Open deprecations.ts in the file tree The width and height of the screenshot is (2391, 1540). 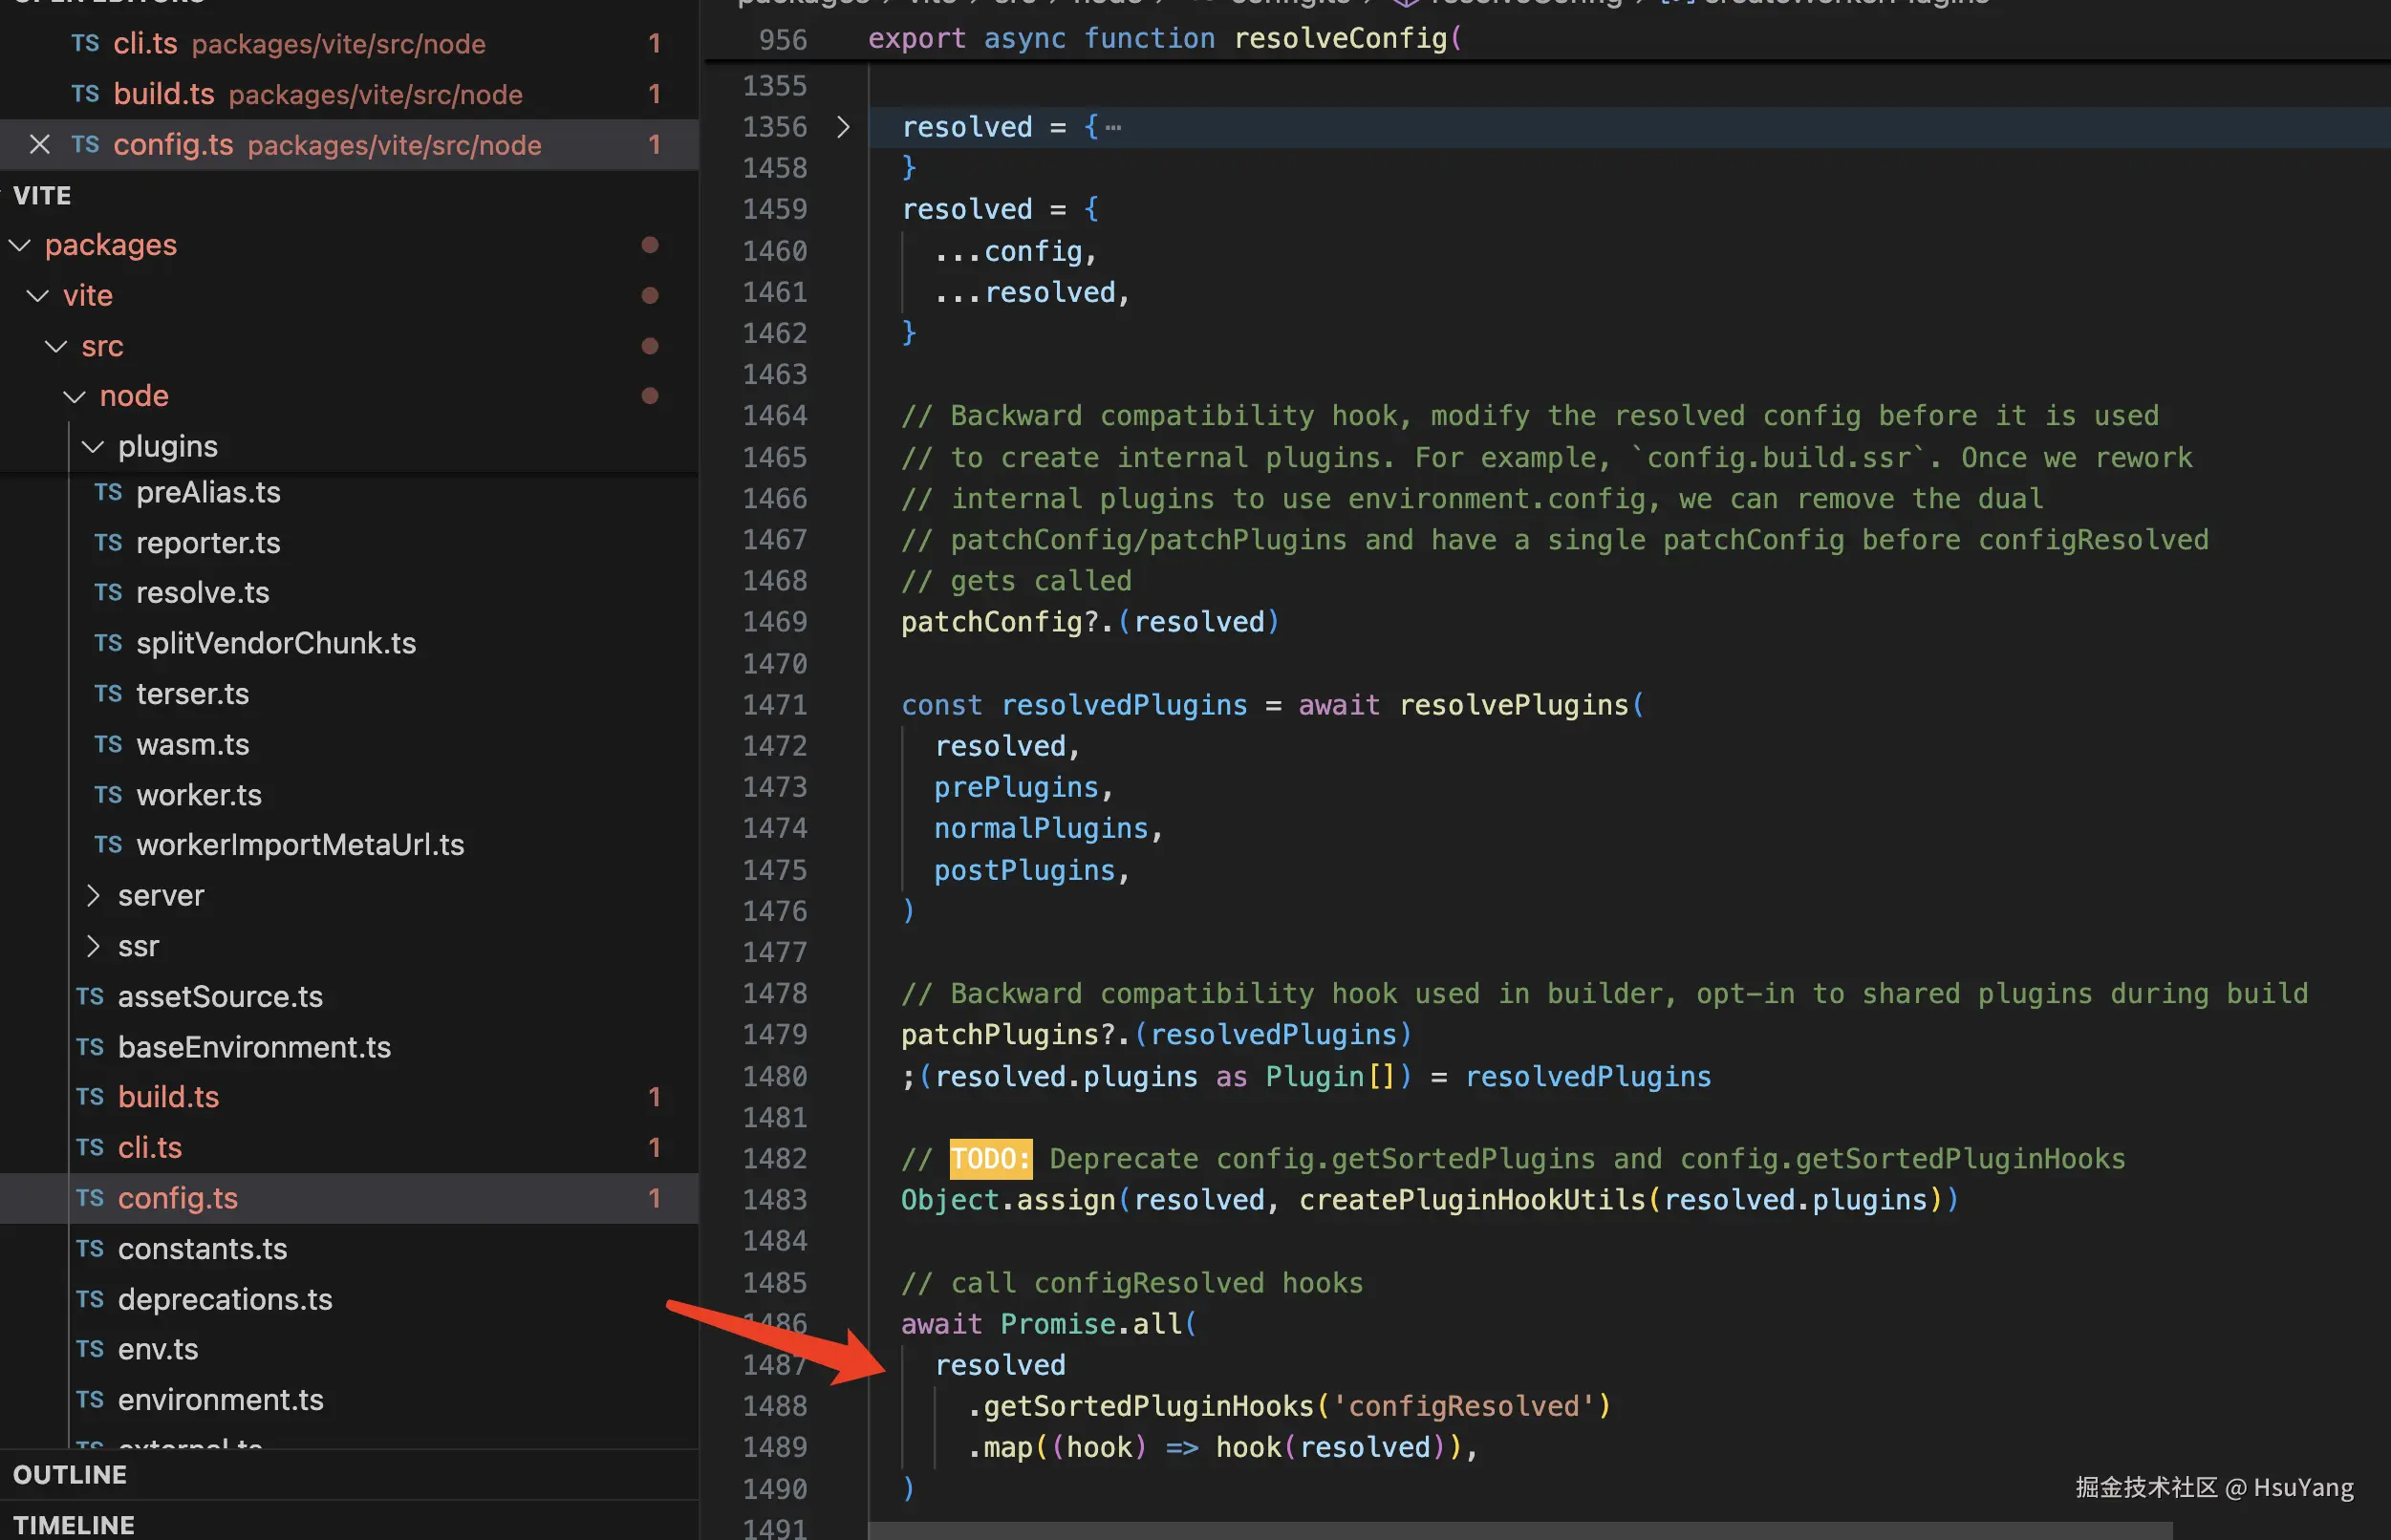[x=225, y=1299]
